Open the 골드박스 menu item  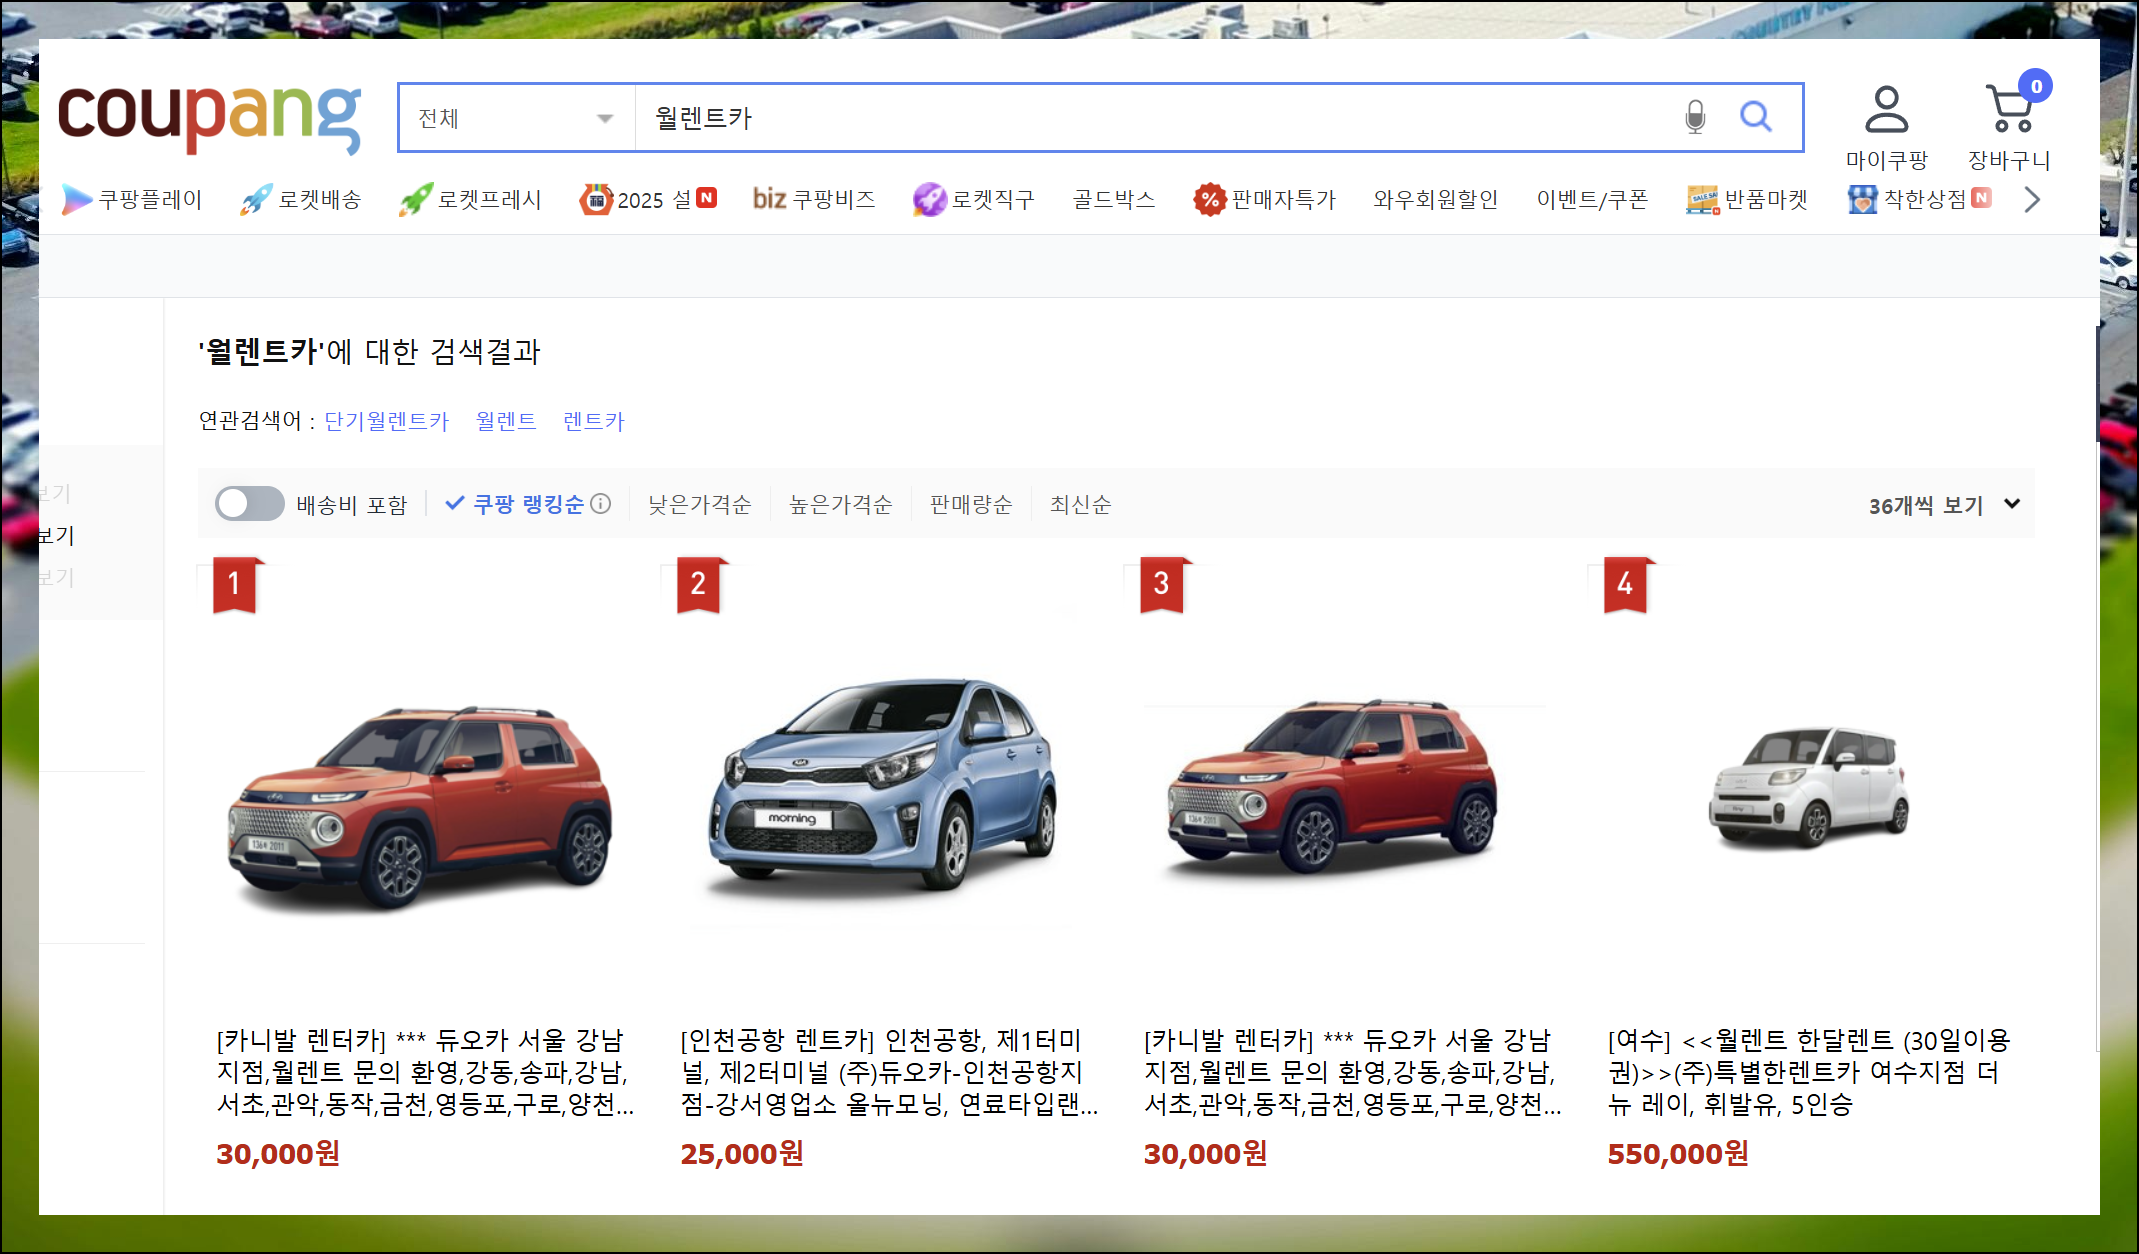click(x=1113, y=200)
